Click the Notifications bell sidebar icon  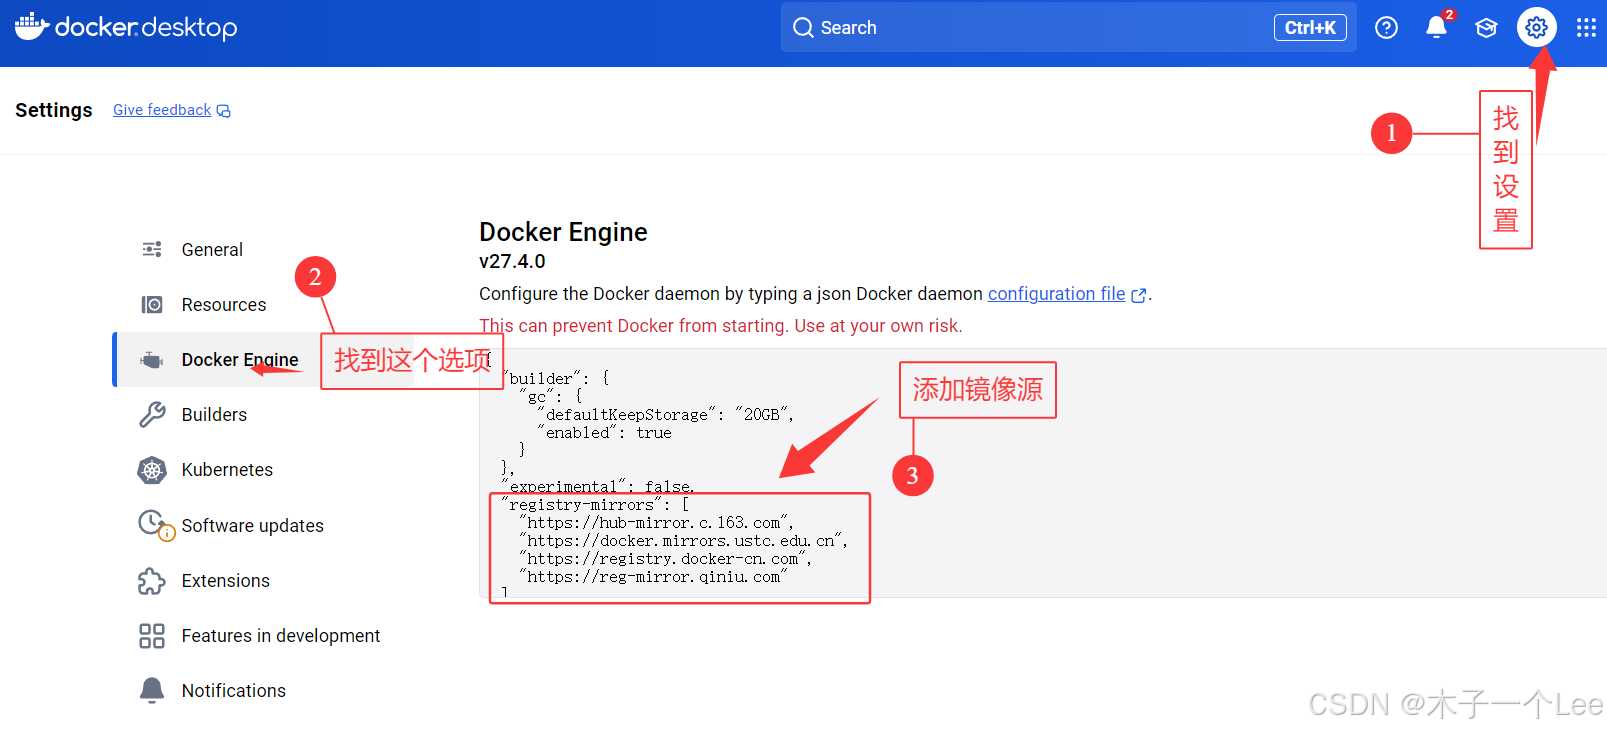pyautogui.click(x=152, y=690)
